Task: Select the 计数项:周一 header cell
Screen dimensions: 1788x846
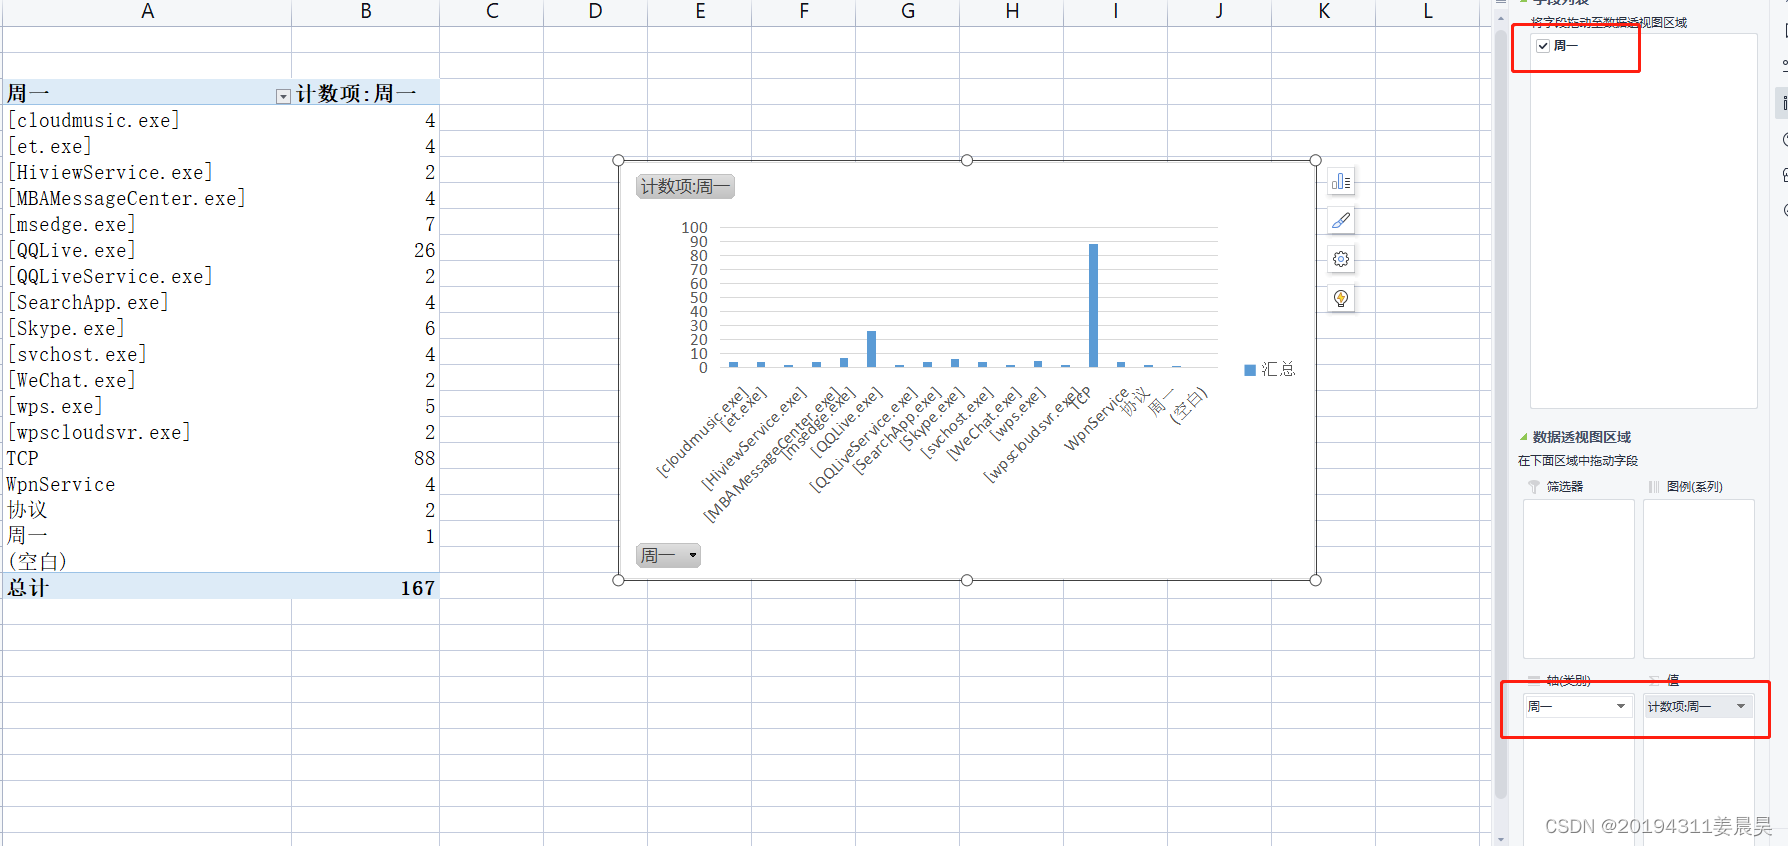Action: pos(365,93)
